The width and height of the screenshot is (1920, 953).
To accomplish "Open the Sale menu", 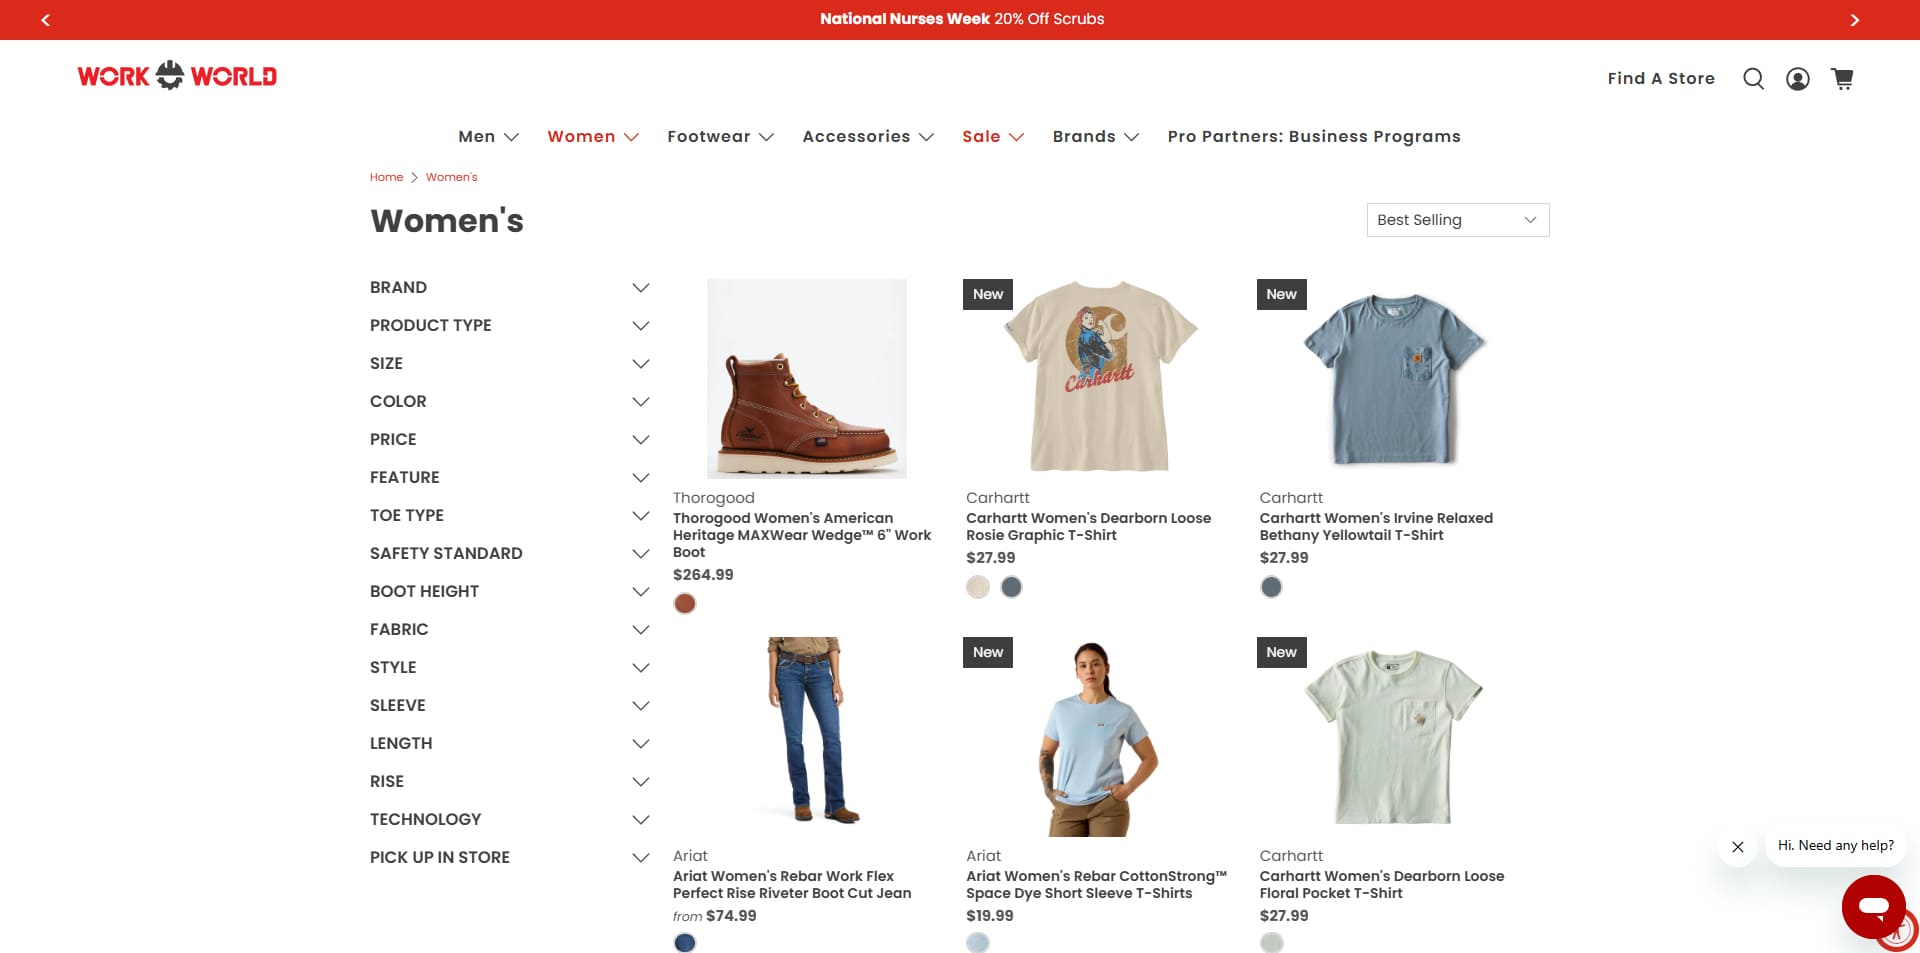I will (993, 137).
